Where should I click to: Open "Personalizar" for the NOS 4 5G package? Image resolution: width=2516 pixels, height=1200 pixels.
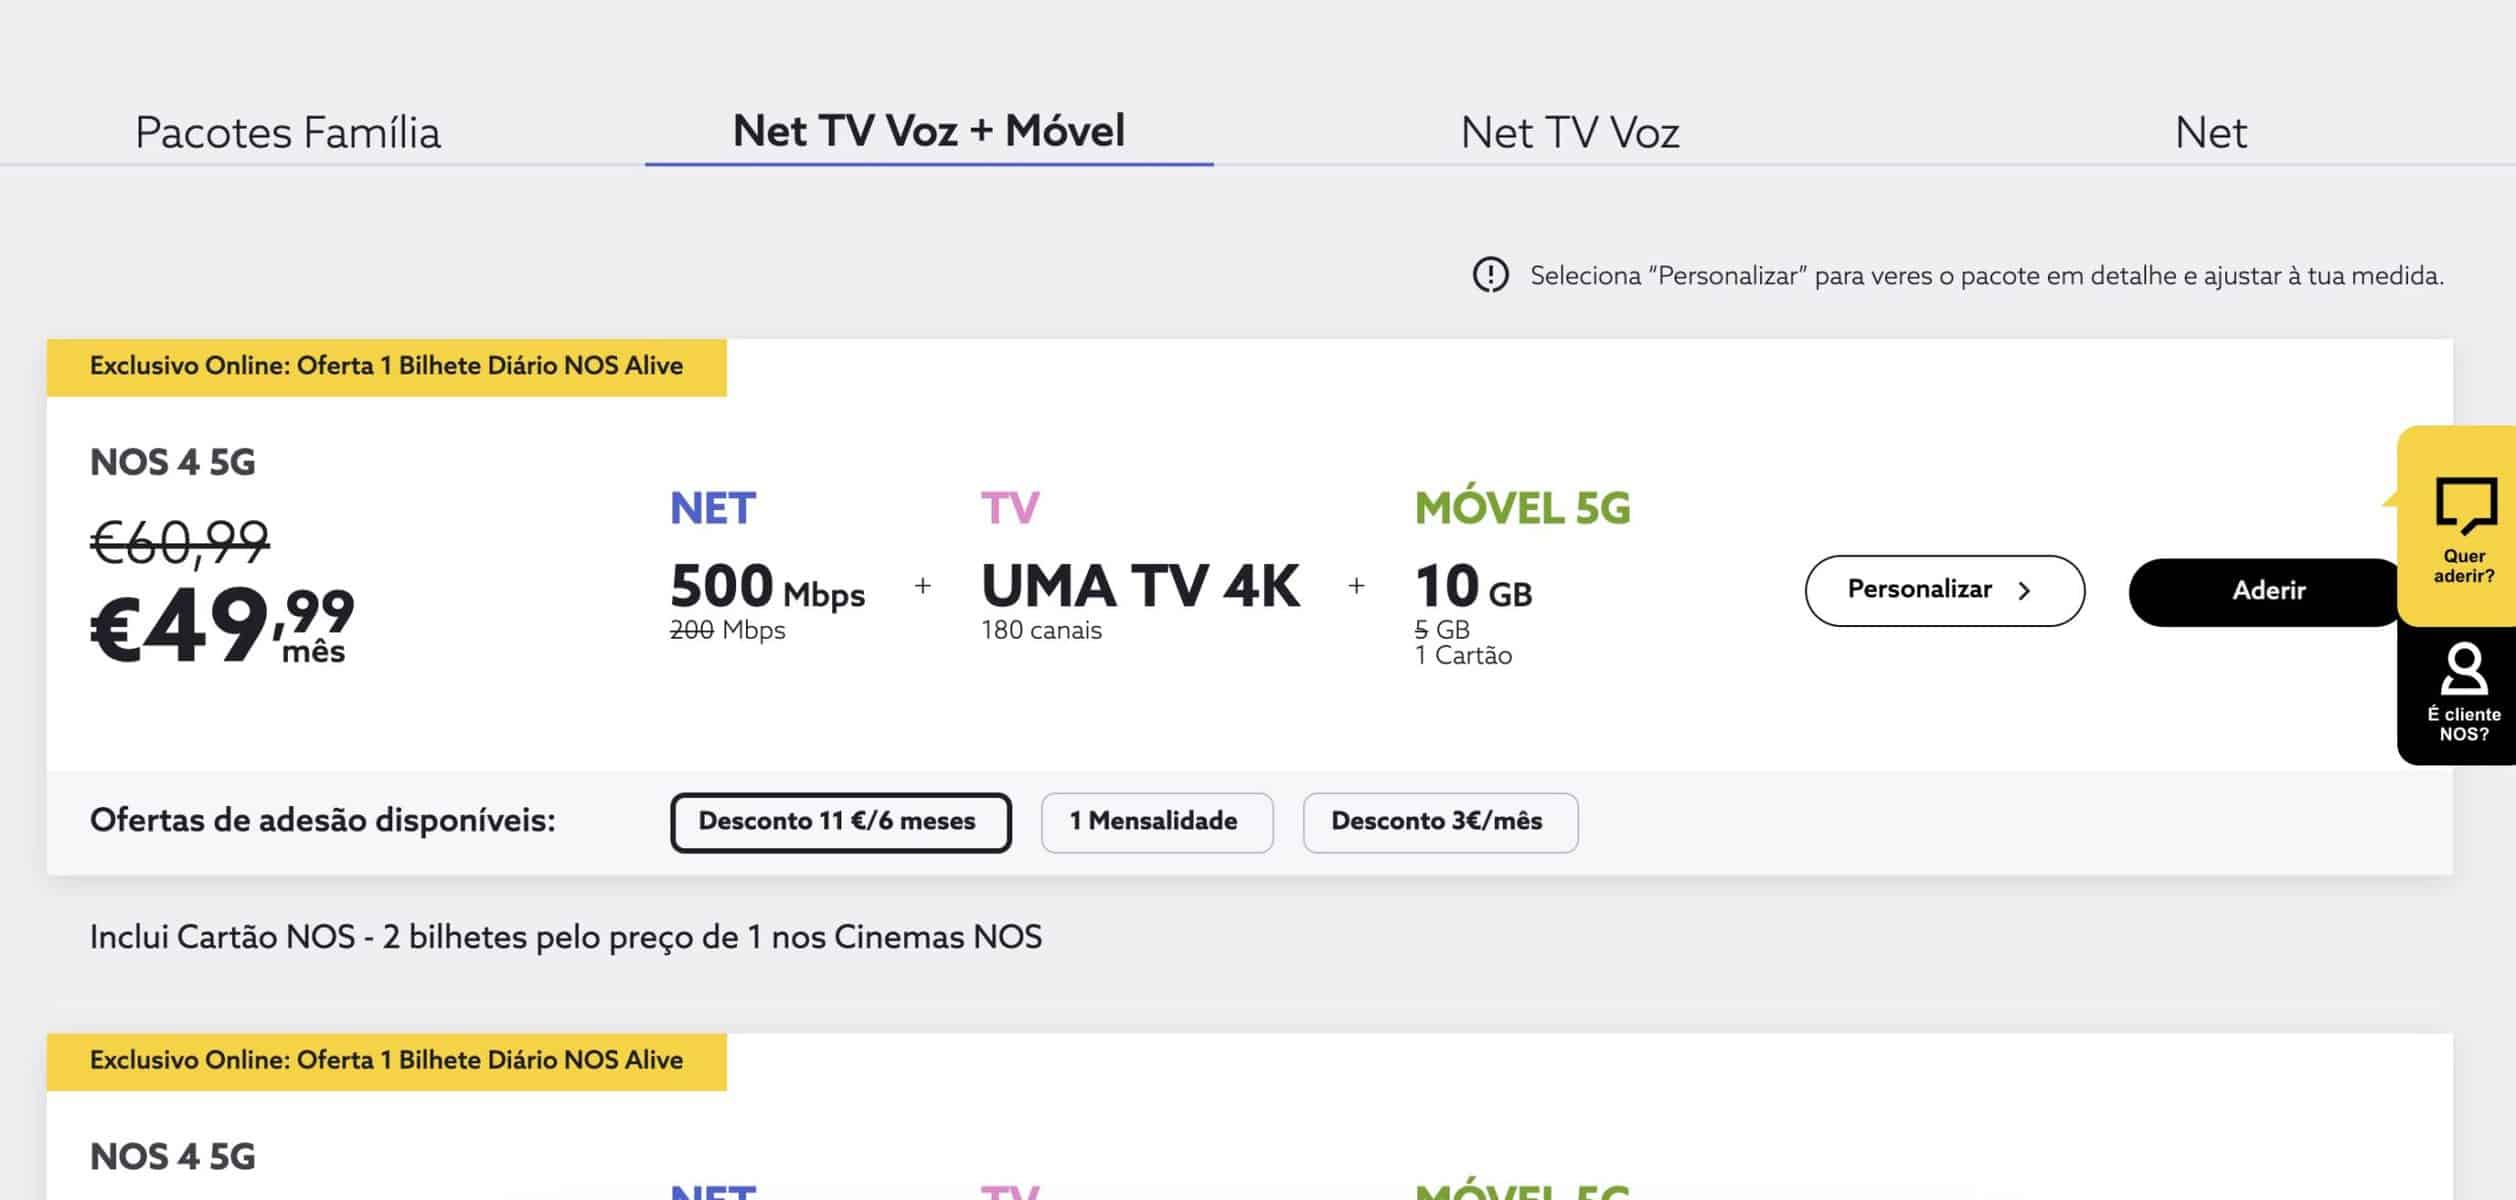click(1944, 590)
